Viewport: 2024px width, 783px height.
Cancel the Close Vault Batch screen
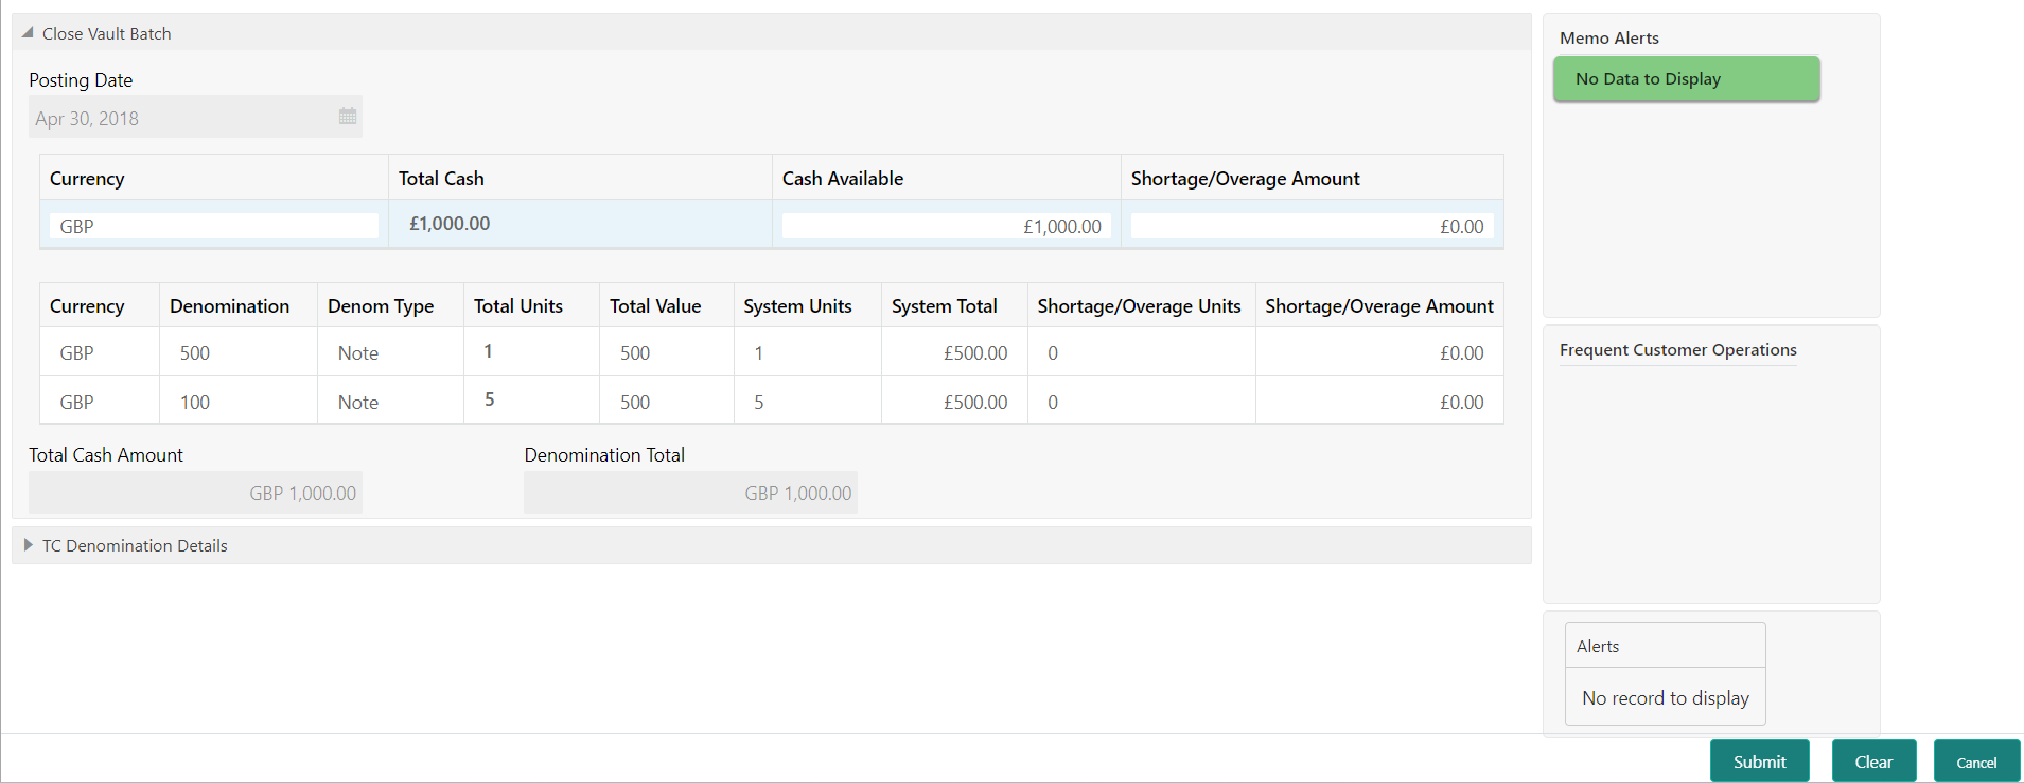tap(1976, 761)
